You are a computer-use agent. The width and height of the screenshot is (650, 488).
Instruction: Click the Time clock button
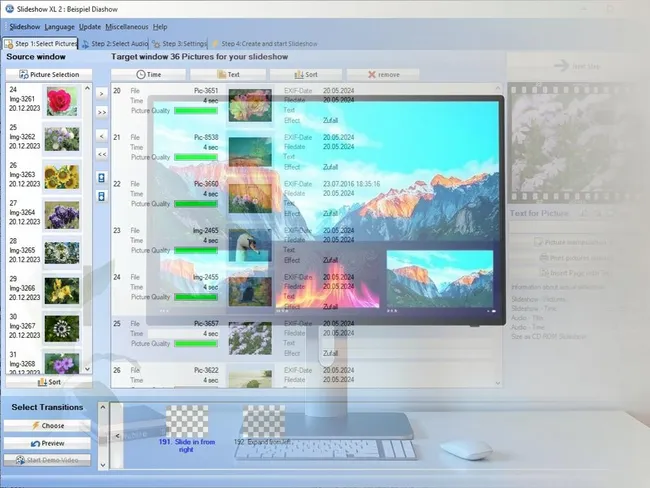pos(148,75)
